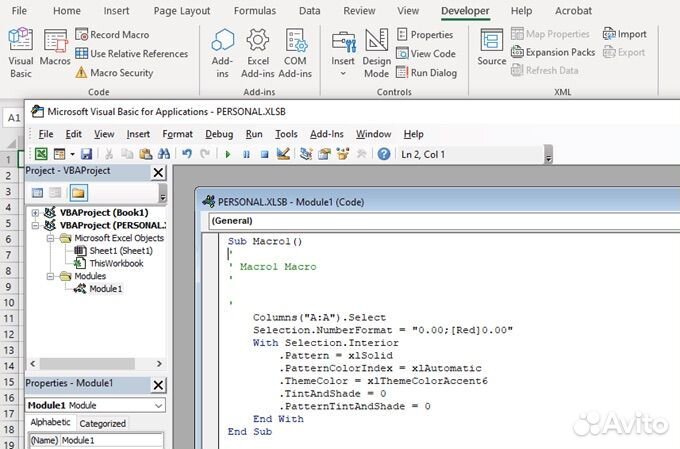The width and height of the screenshot is (680, 449).
Task: Open Module1 Module object dropdown
Action: click(158, 405)
